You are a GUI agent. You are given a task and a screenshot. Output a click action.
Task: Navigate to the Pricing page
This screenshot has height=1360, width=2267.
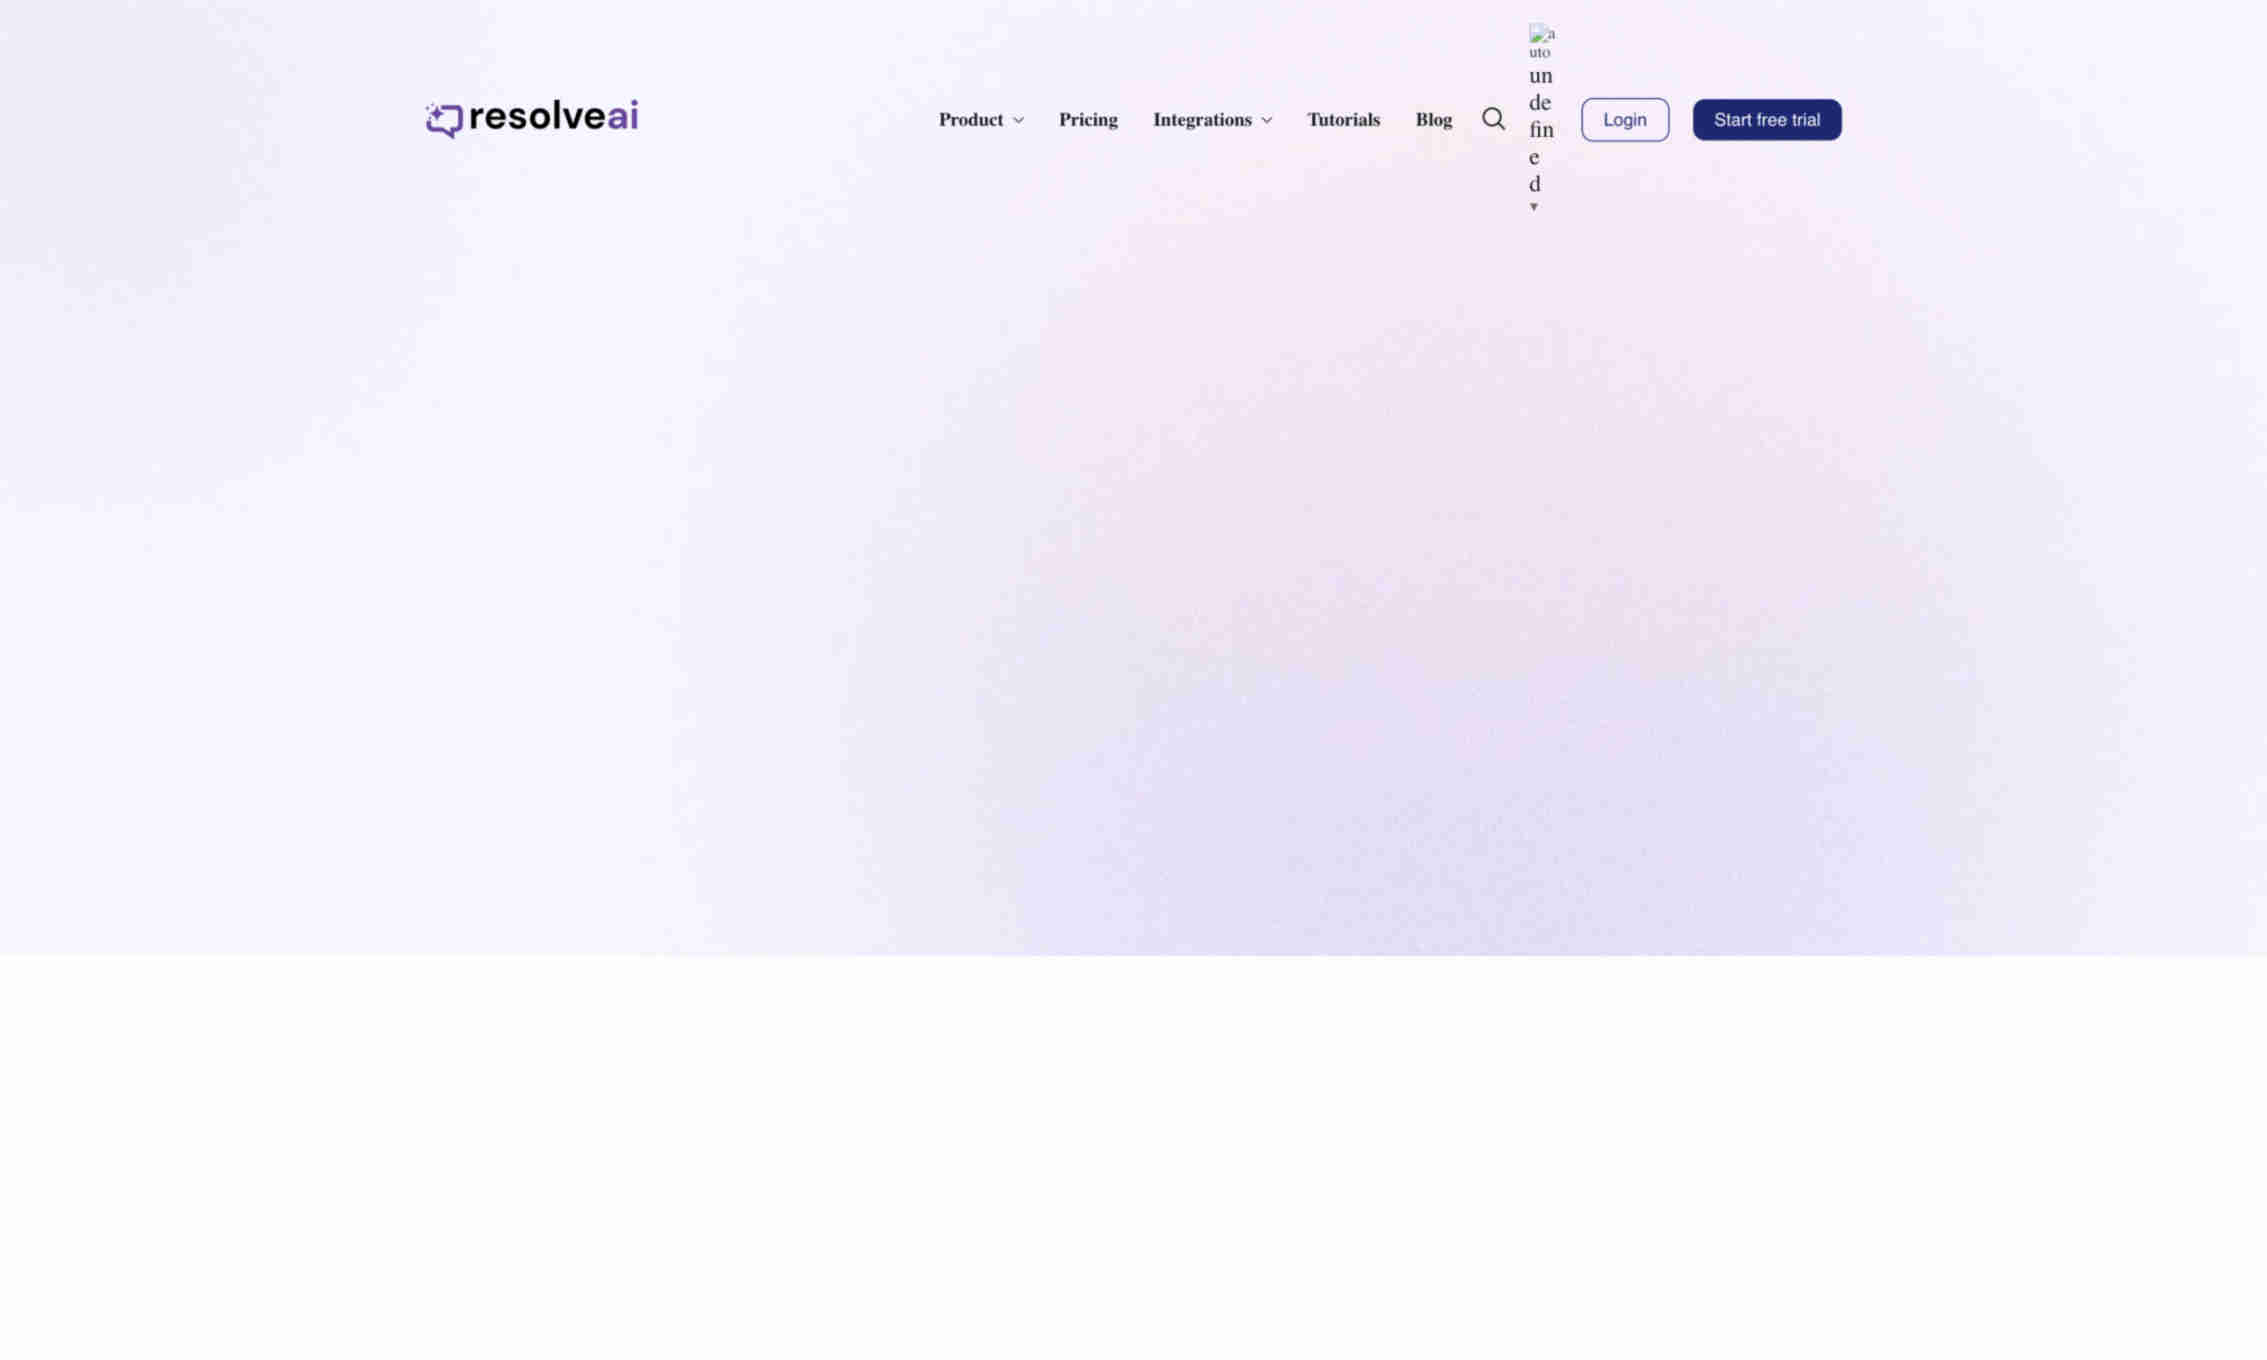[x=1087, y=118]
